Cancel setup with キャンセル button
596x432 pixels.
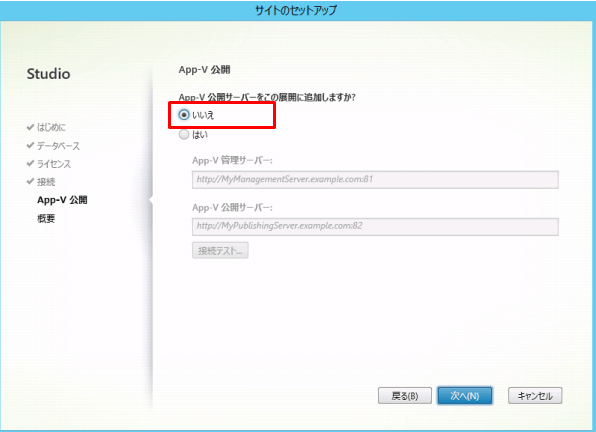click(535, 396)
